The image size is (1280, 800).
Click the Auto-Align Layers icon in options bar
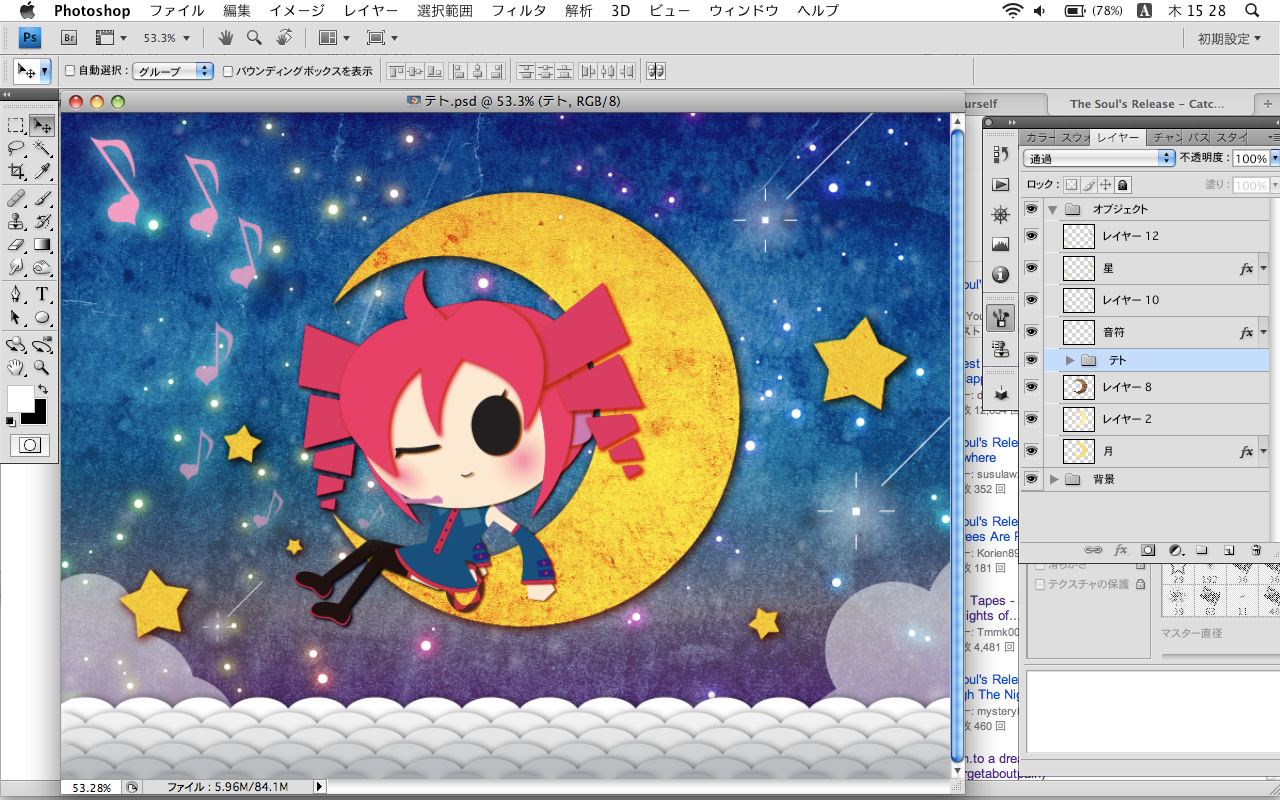pyautogui.click(x=656, y=71)
